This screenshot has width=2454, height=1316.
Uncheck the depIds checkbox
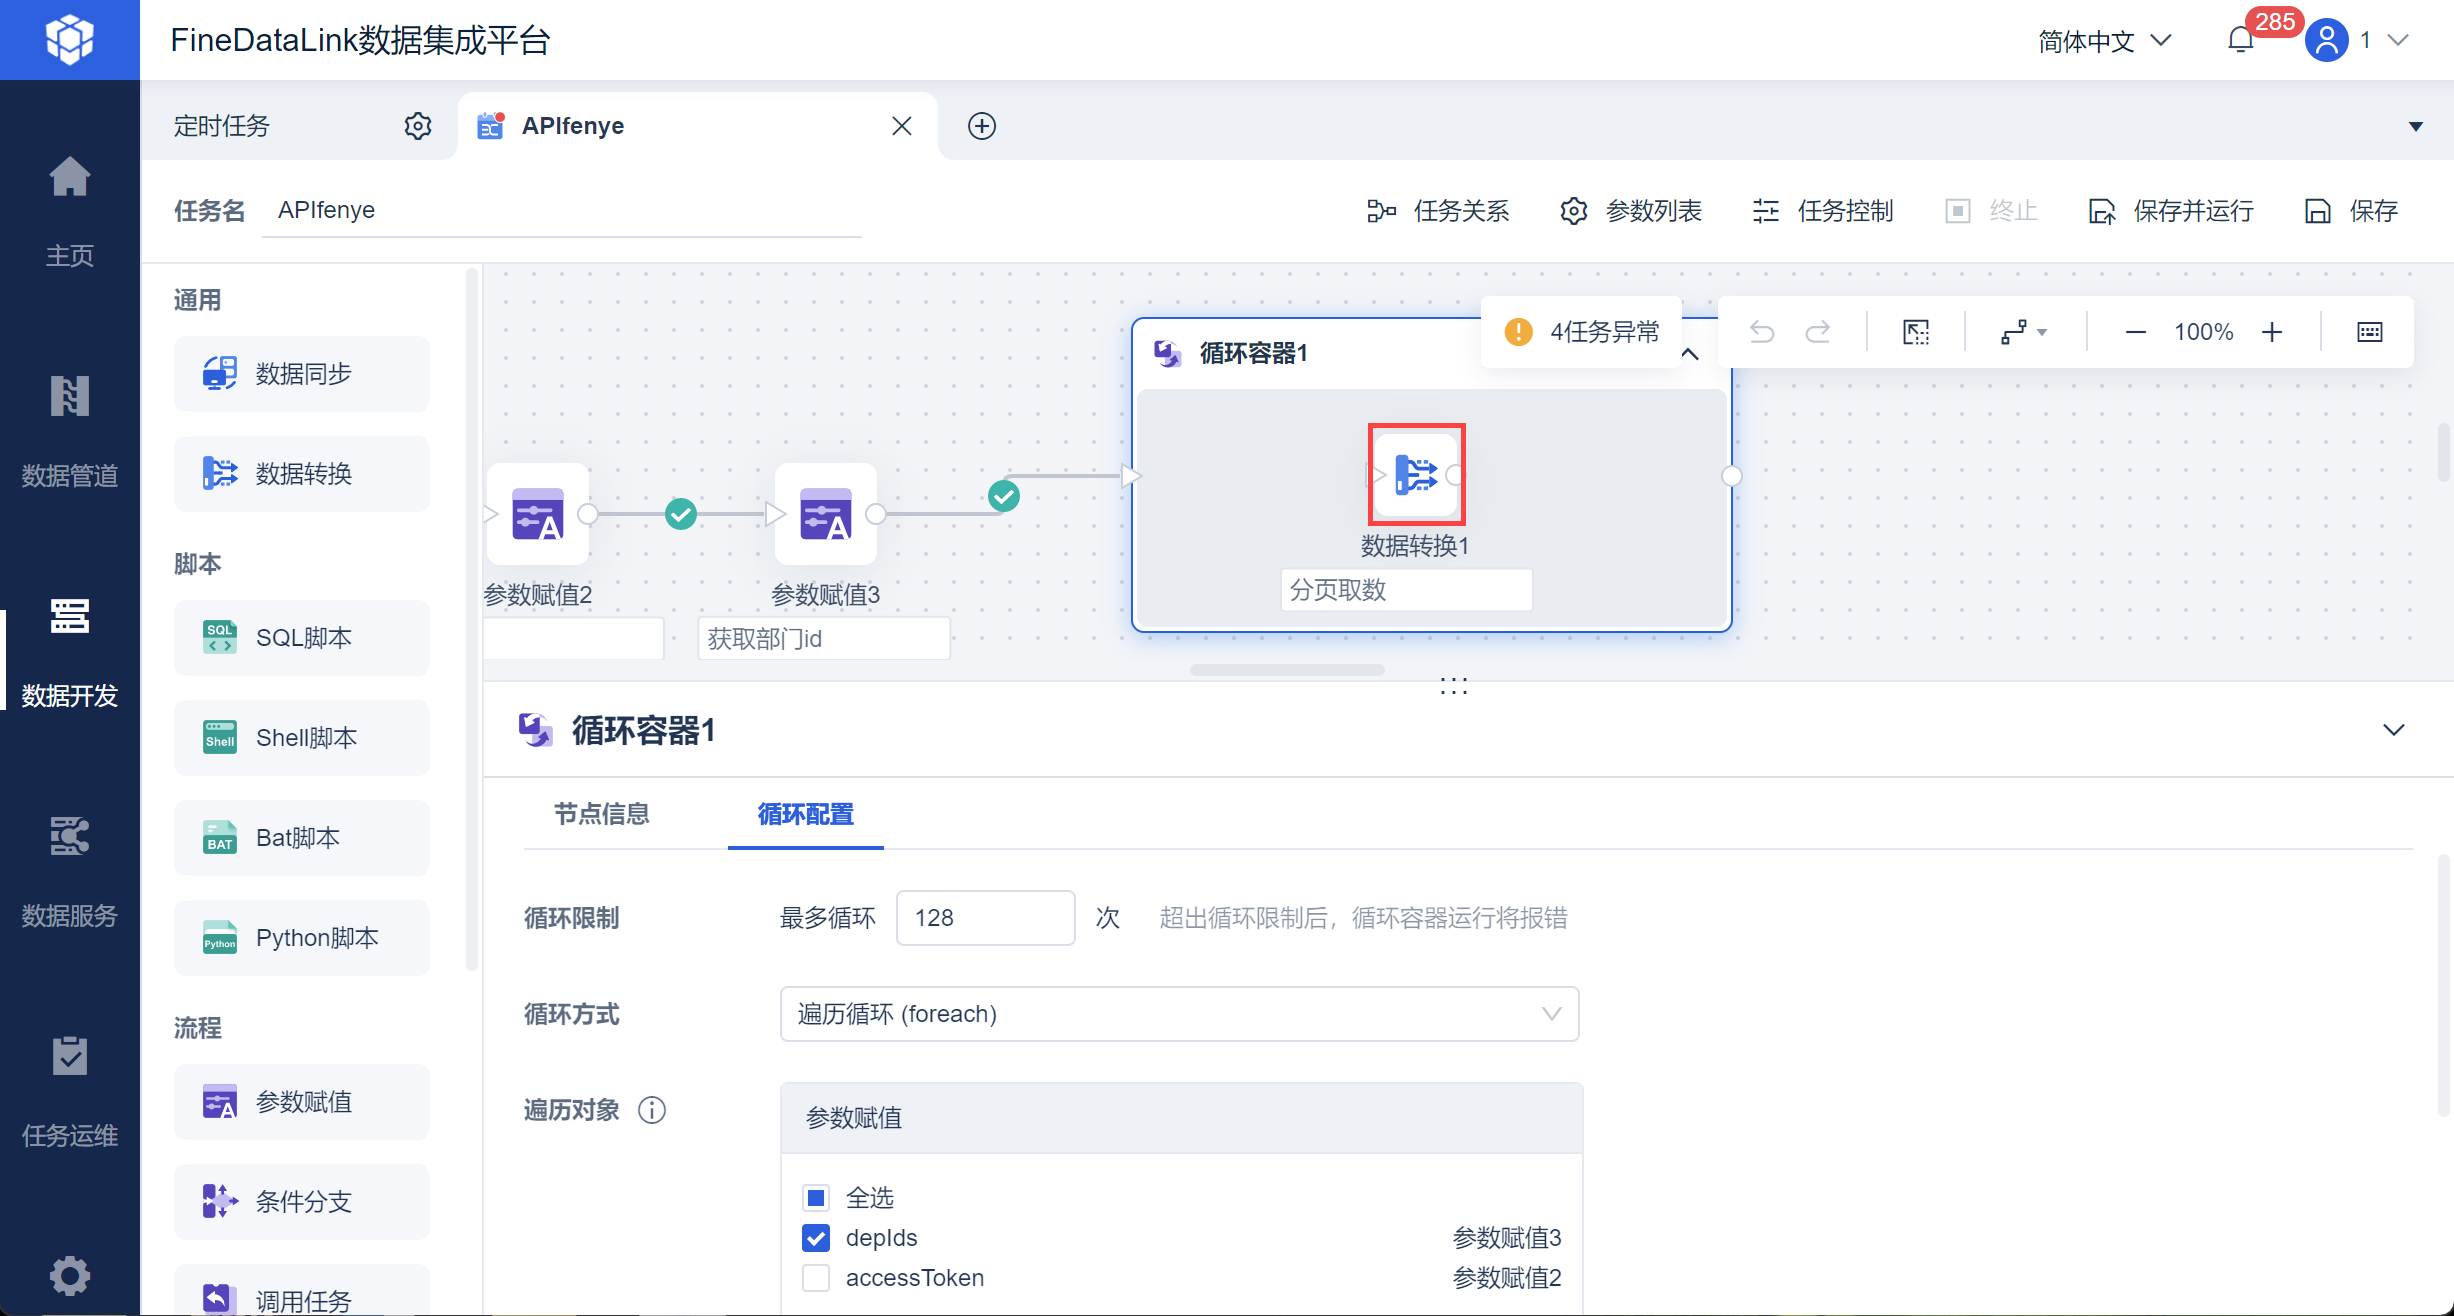tap(816, 1238)
